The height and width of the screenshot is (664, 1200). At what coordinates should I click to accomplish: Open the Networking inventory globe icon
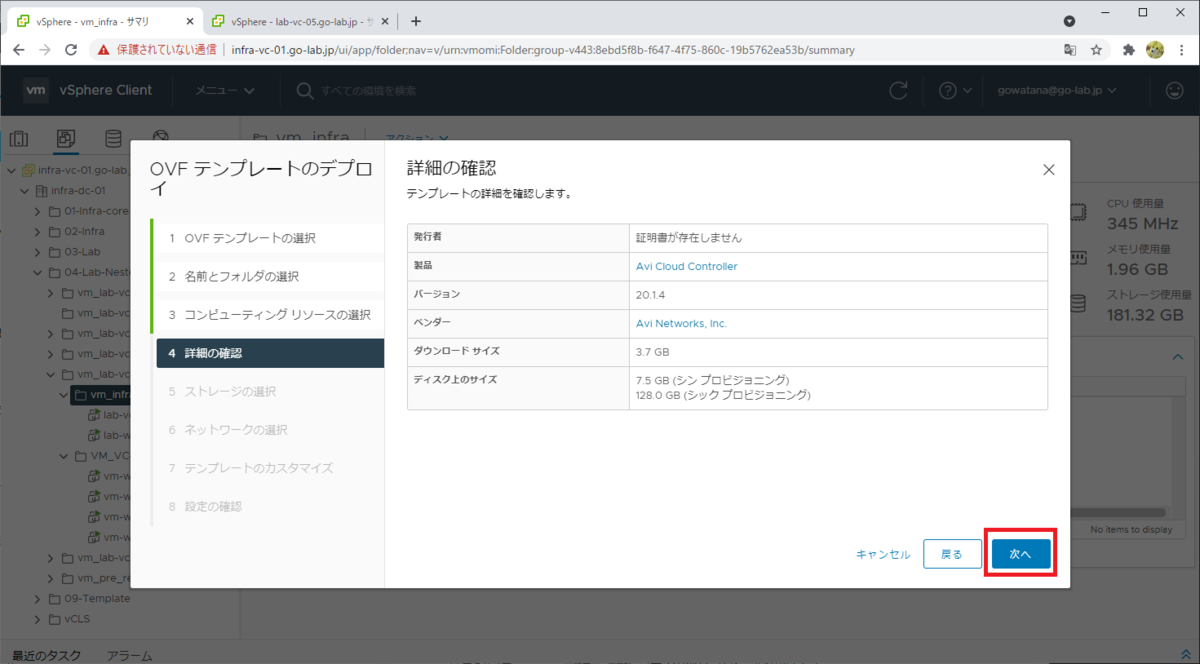(x=160, y=138)
